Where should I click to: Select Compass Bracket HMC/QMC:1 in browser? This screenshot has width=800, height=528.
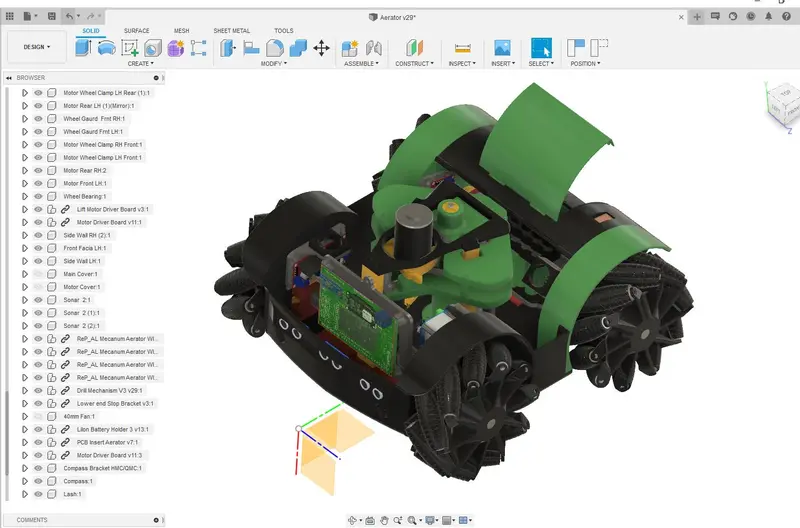[x=103, y=468]
